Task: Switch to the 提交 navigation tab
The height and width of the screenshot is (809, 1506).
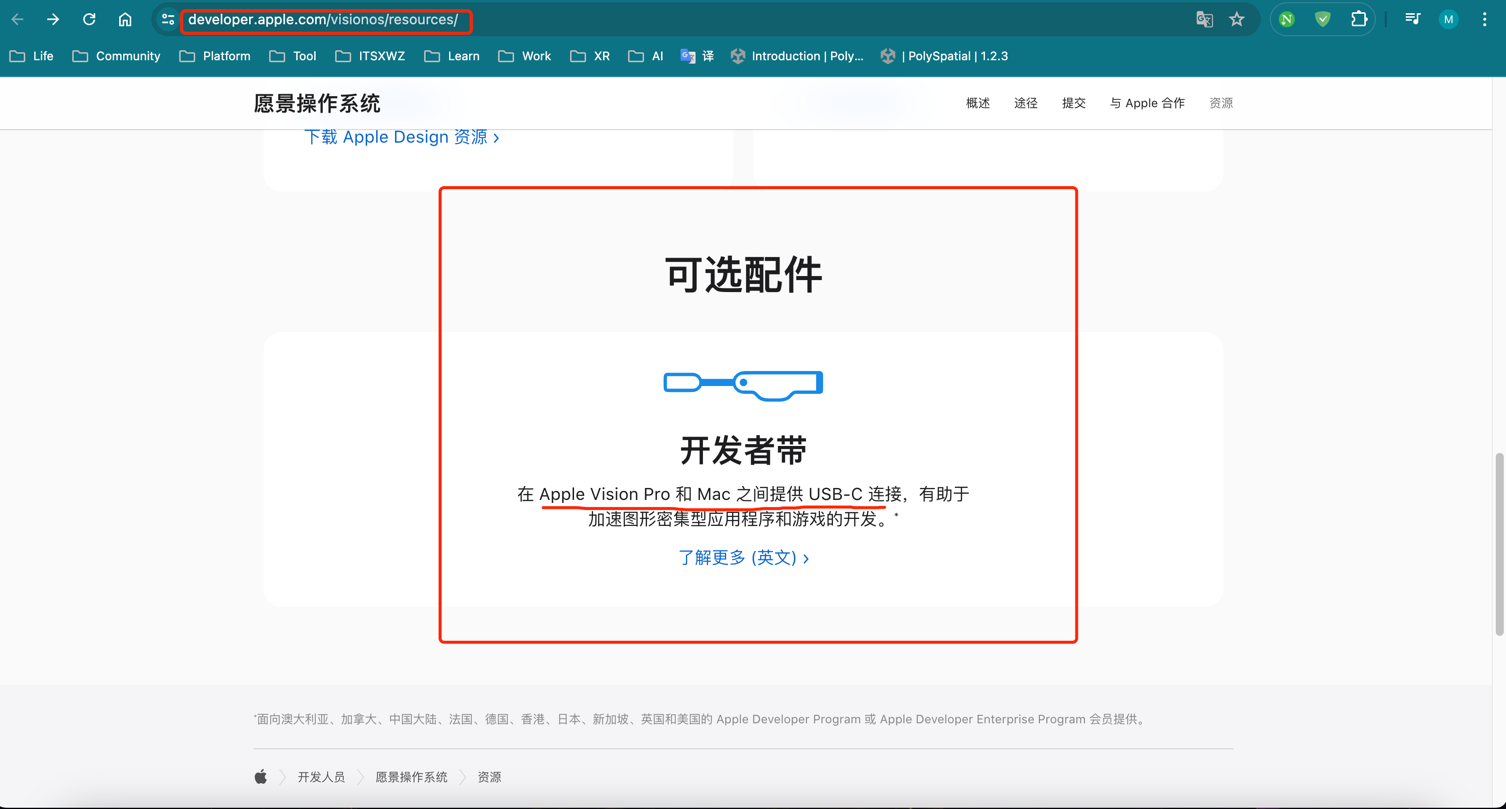Action: 1073,103
